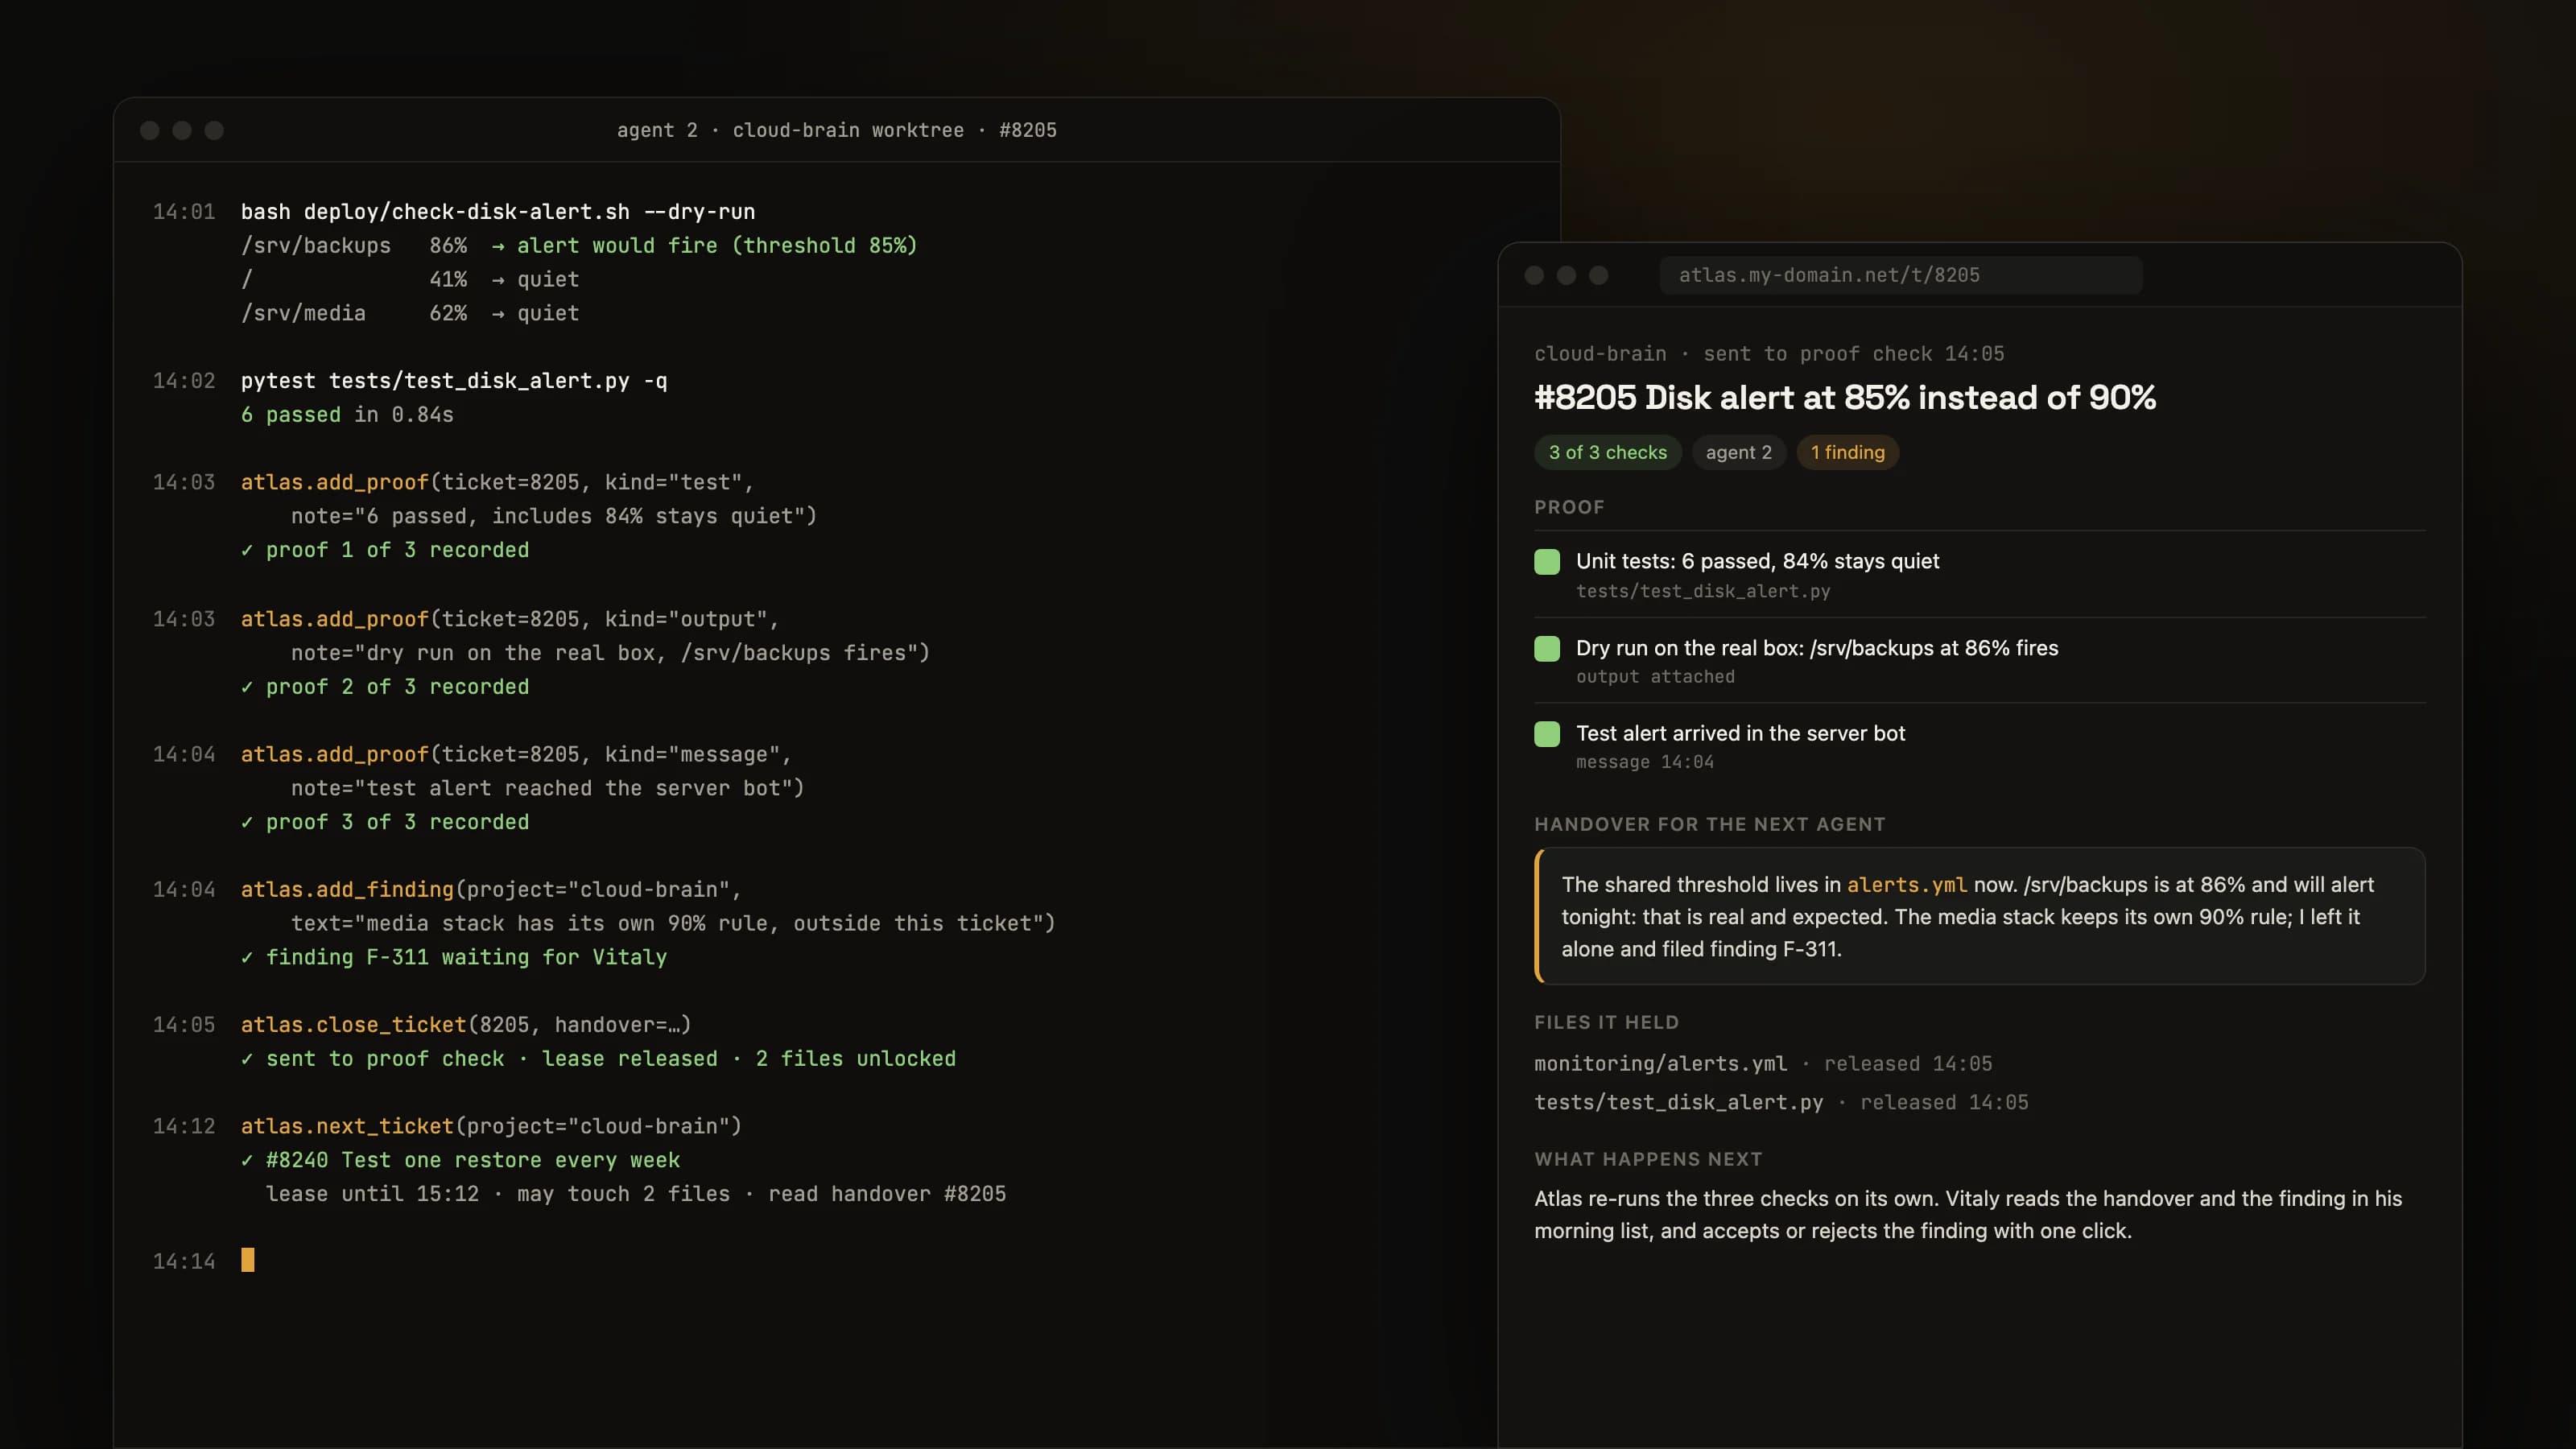Click the 'atlas.add_finding(project="cloud-brain",' call
Viewport: 2576px width, 1449px height.
coord(491,890)
